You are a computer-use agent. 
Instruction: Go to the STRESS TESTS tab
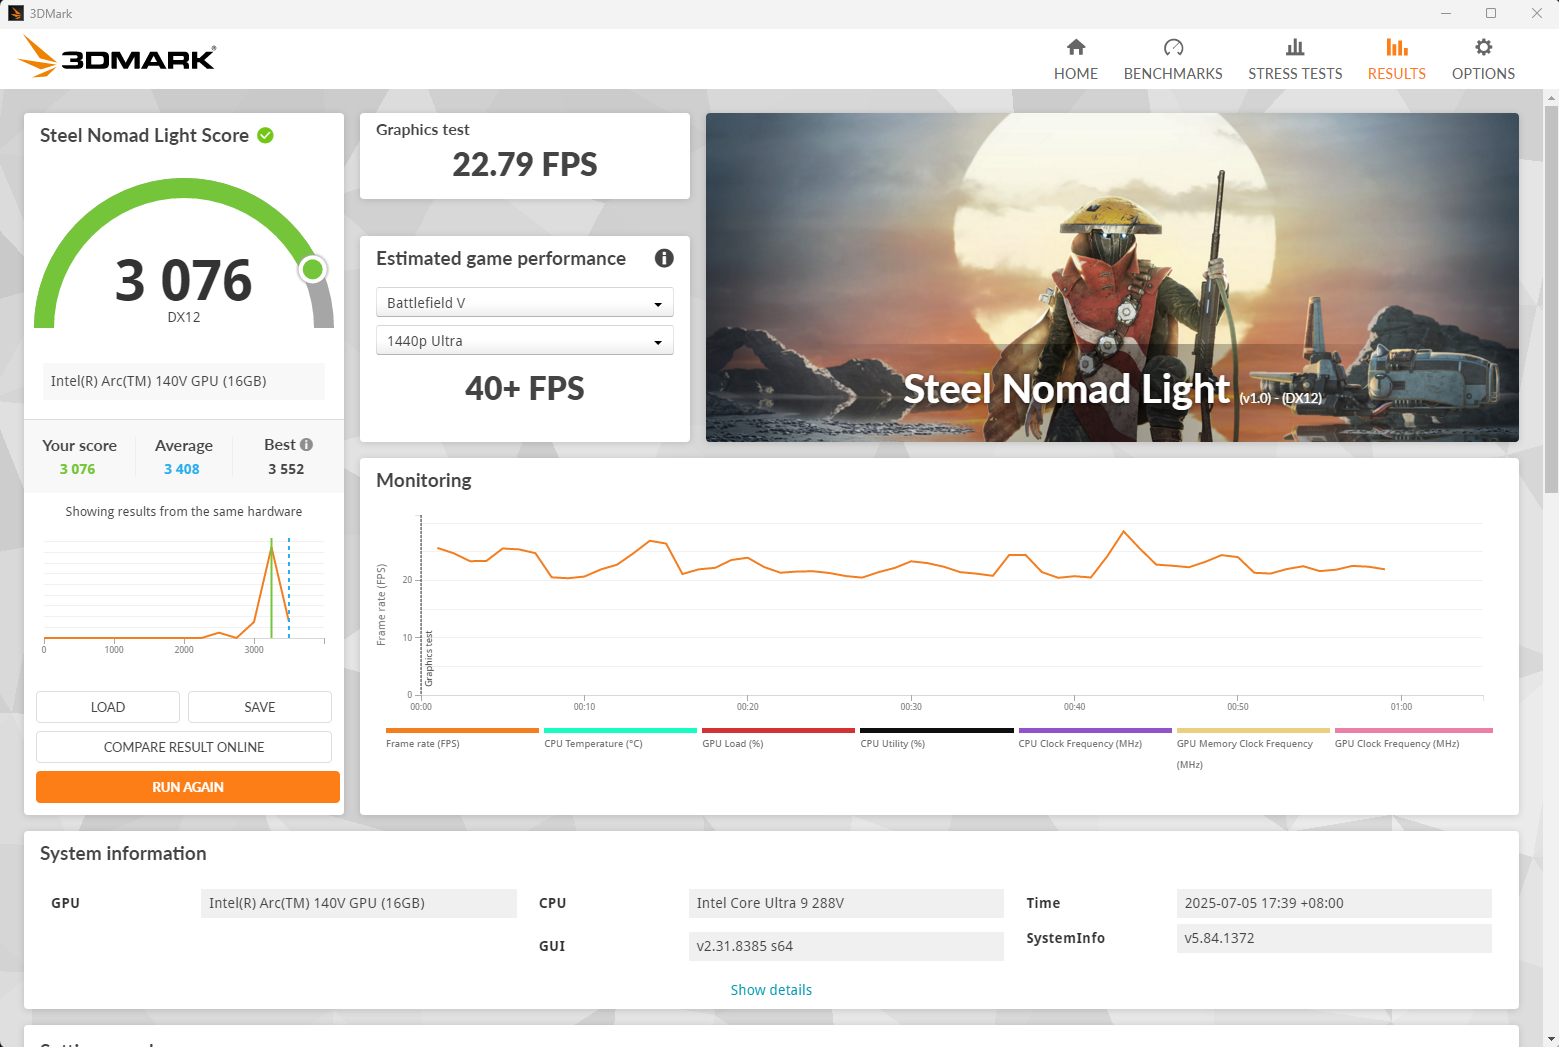pos(1295,60)
